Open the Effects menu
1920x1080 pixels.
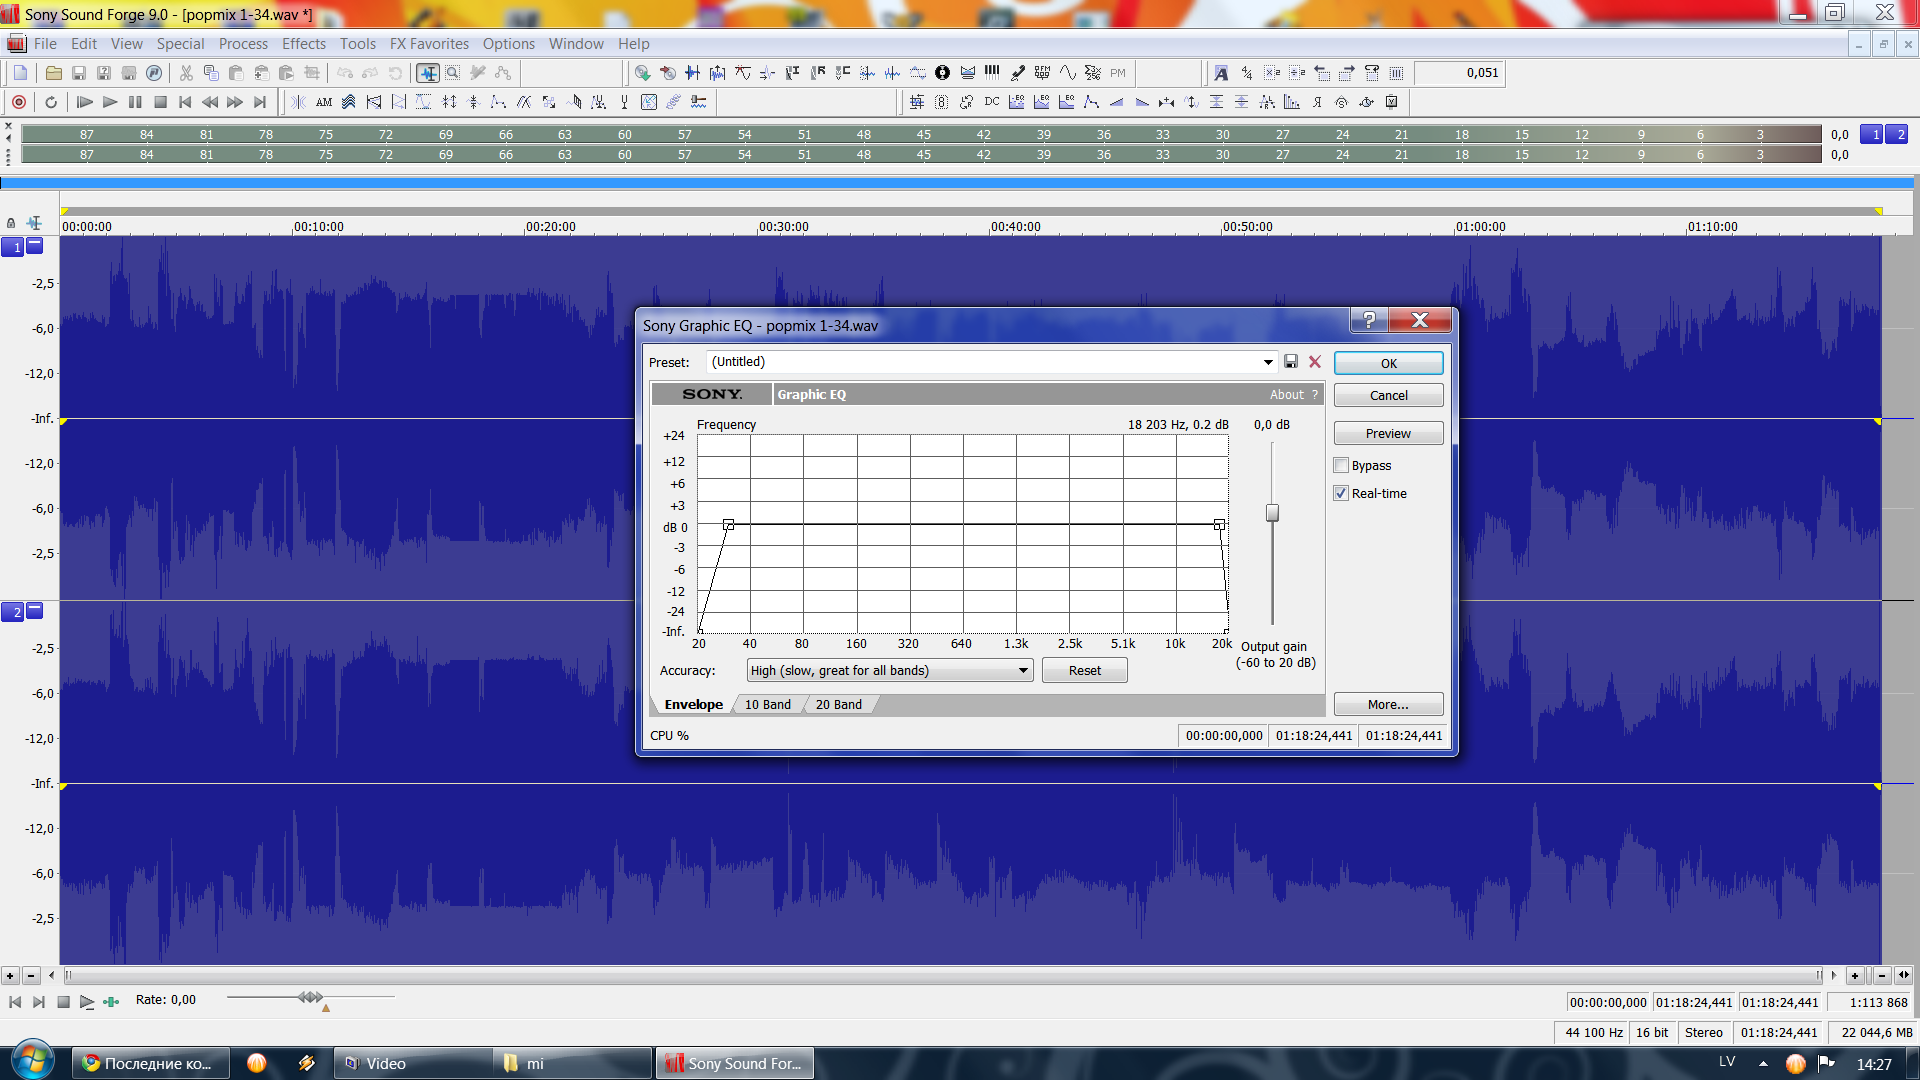[304, 43]
